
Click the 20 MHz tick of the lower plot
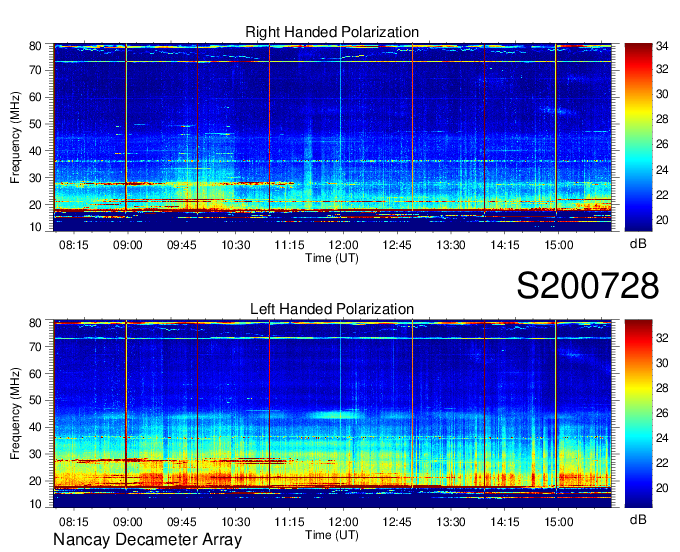(35, 481)
